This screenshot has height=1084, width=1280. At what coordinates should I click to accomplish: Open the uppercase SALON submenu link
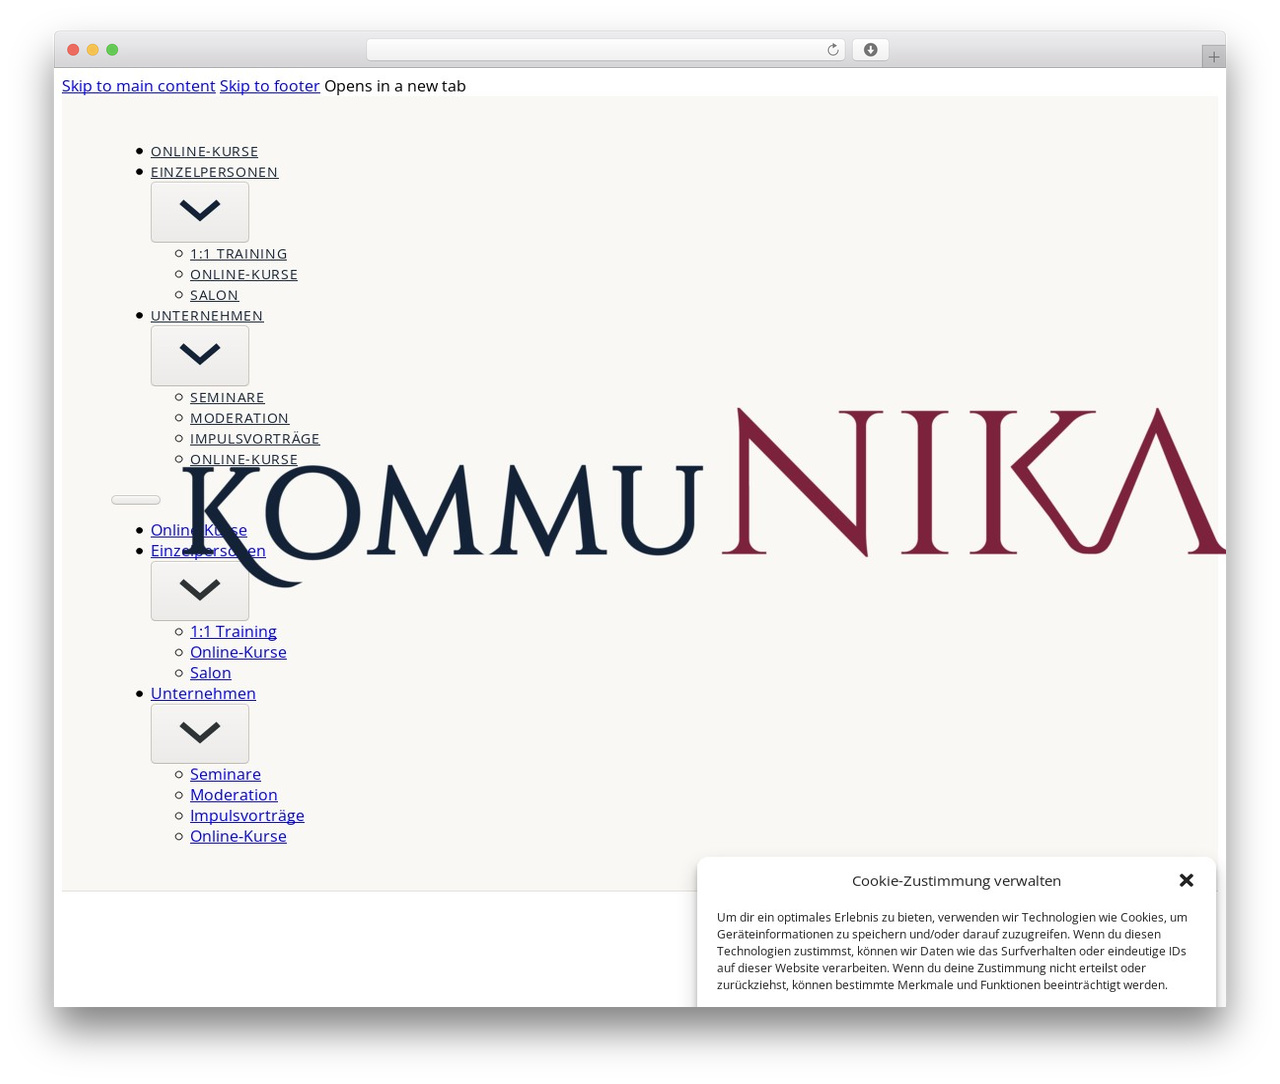pyautogui.click(x=214, y=295)
